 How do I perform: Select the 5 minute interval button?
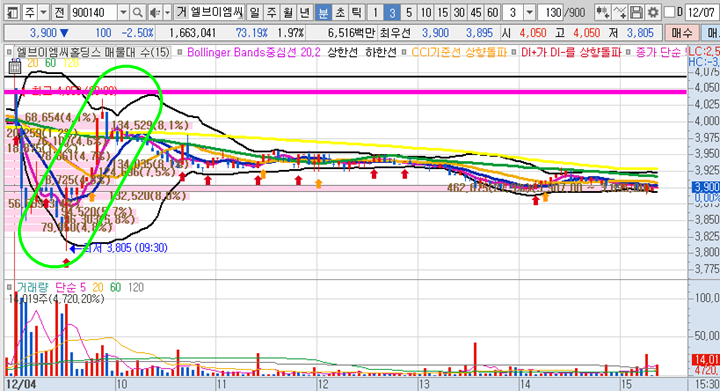pos(409,12)
